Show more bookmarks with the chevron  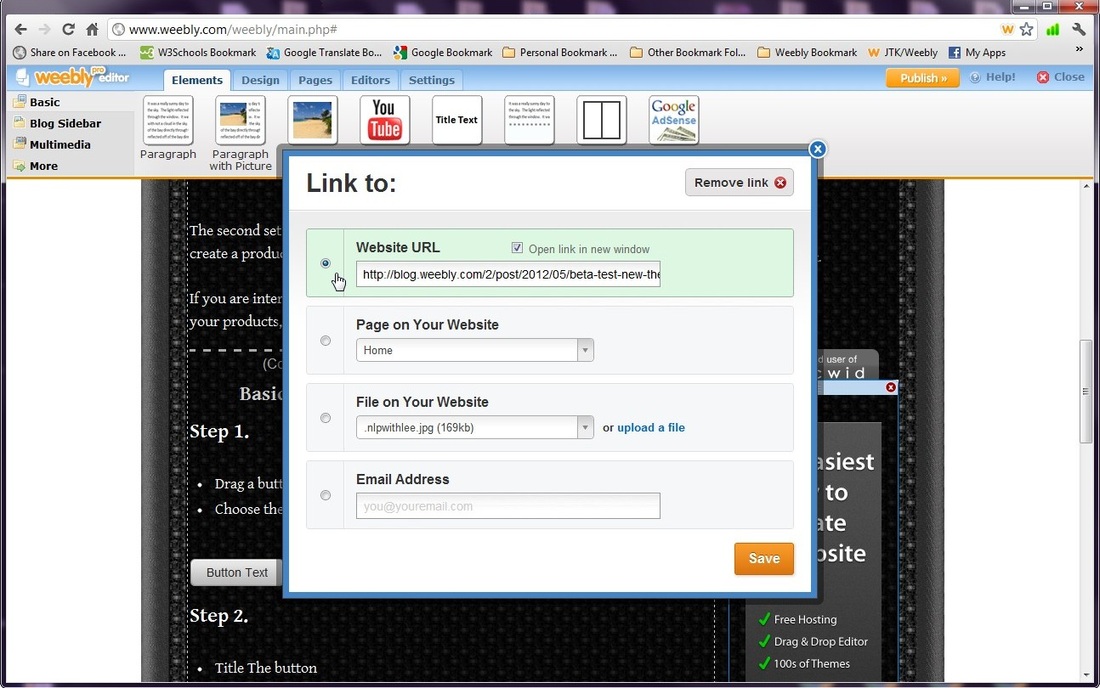1079,49
